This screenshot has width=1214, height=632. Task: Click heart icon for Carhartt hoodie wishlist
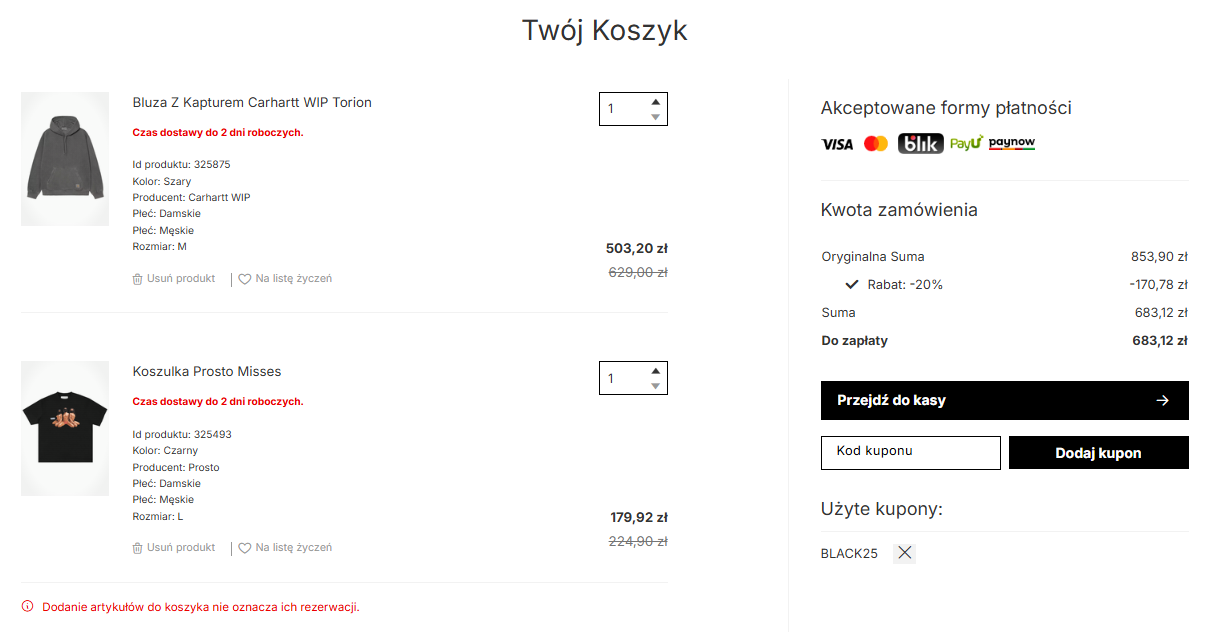tap(245, 279)
